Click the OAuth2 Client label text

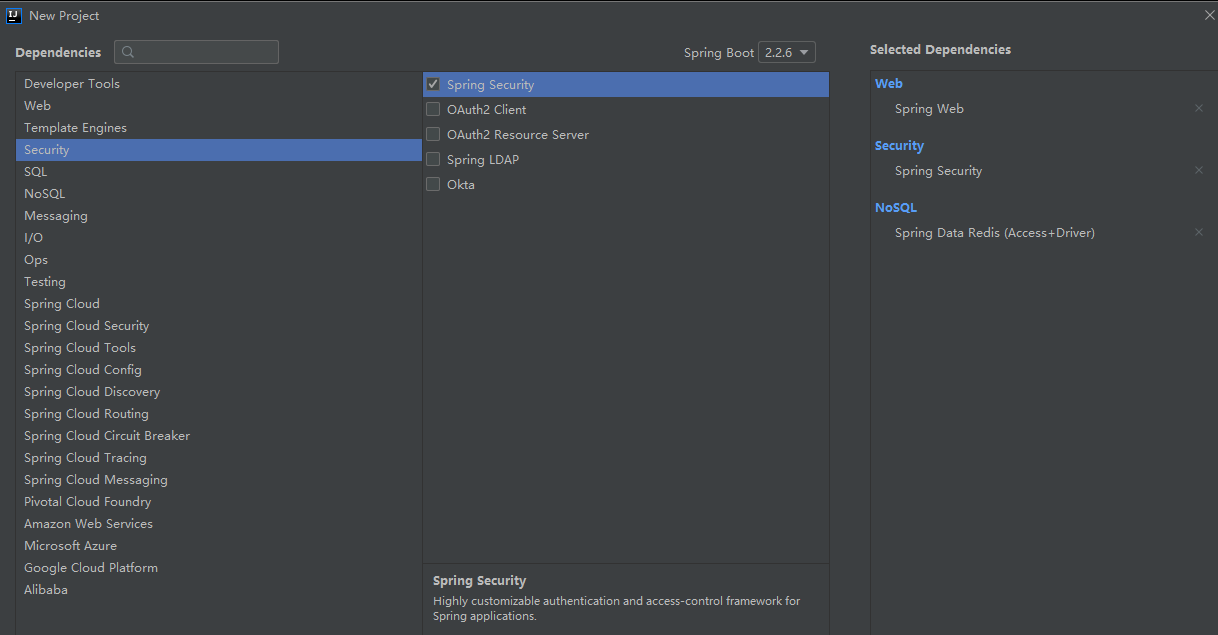[x=486, y=109]
